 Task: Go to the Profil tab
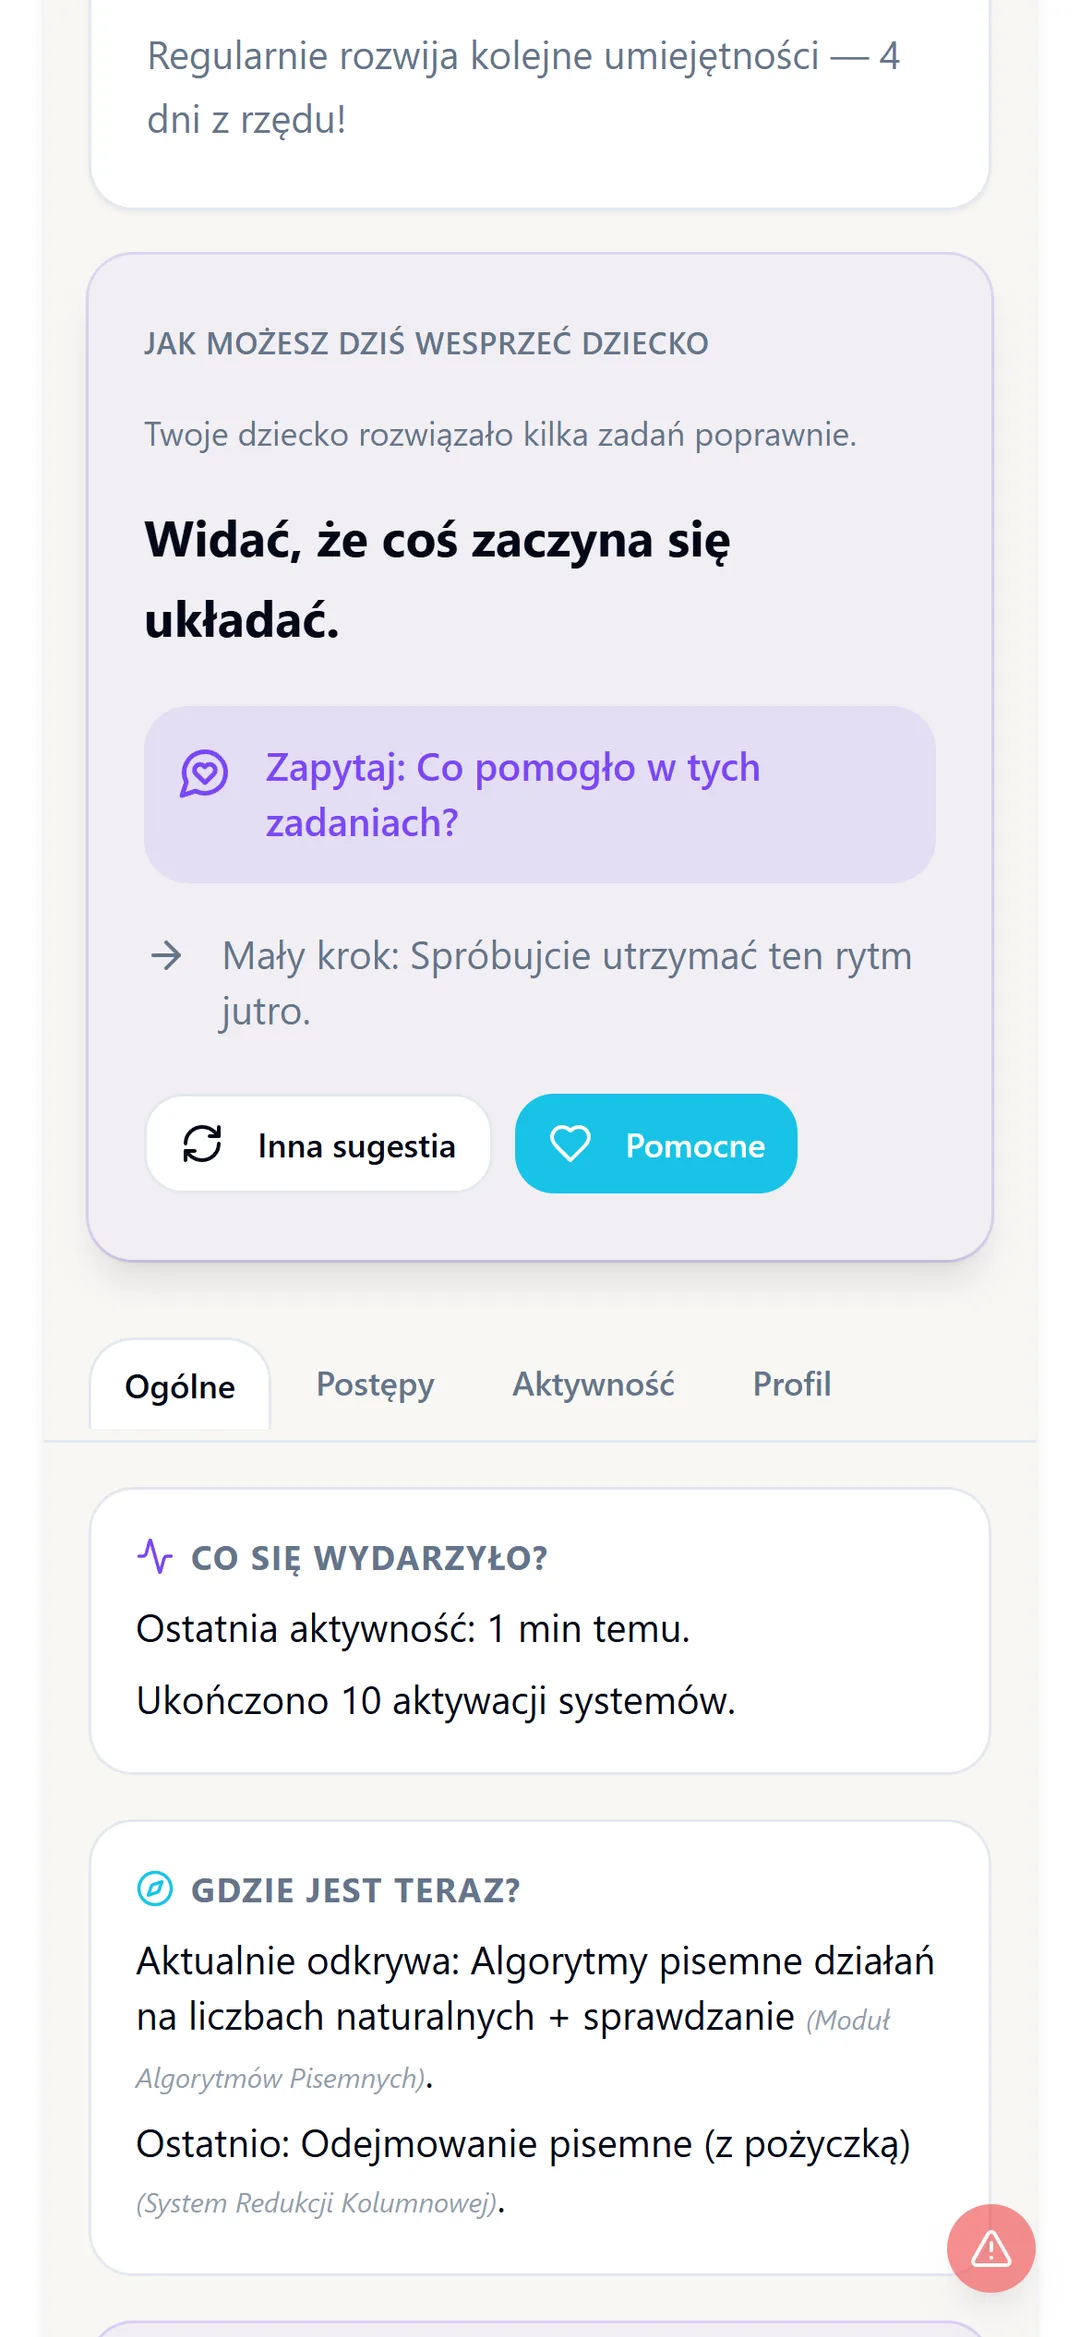pyautogui.click(x=792, y=1385)
